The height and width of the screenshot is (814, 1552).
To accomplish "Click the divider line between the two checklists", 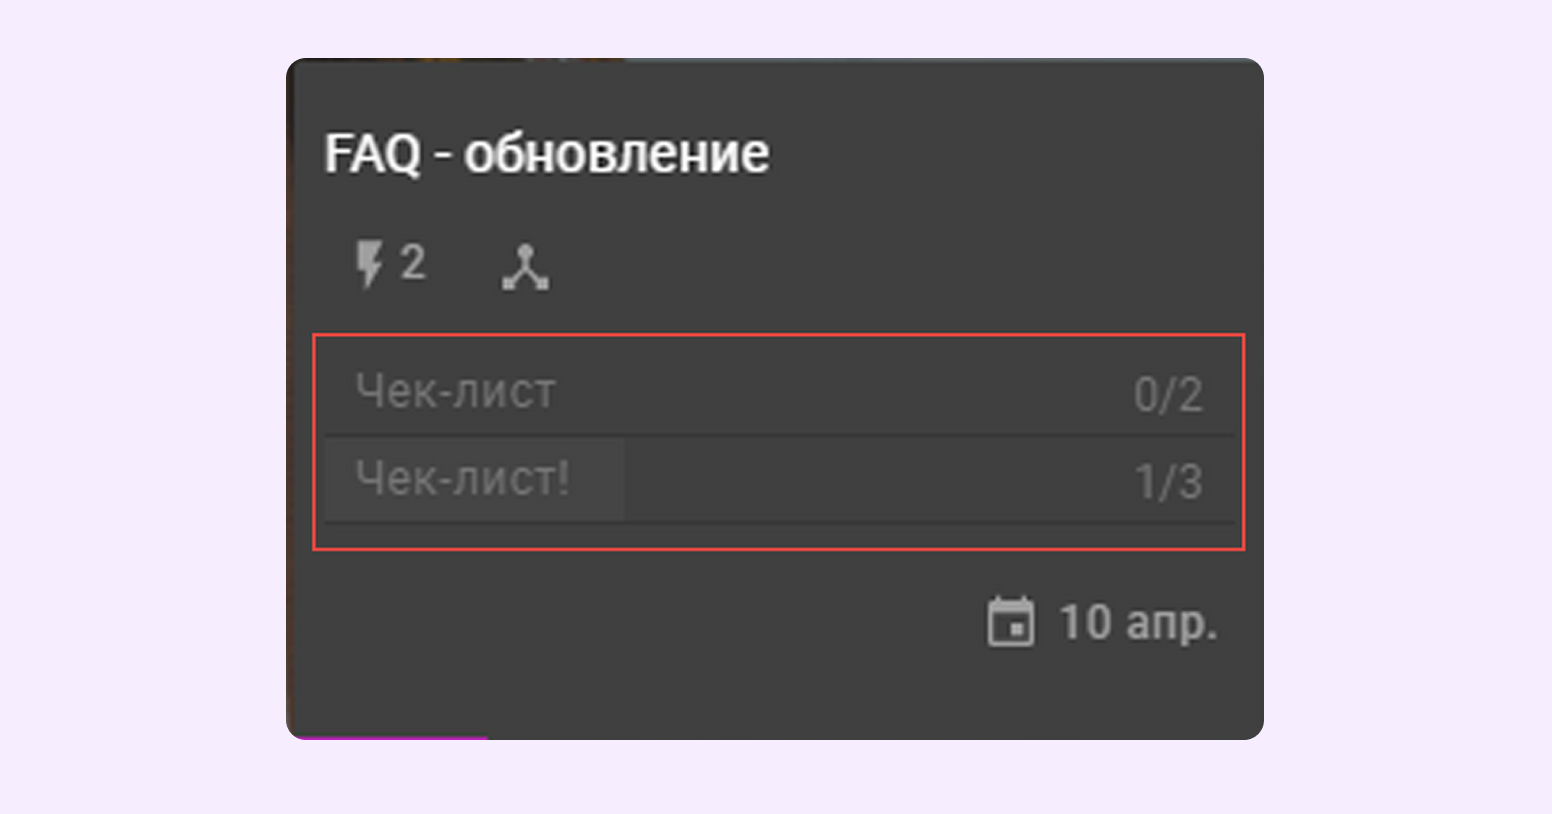I will [779, 435].
